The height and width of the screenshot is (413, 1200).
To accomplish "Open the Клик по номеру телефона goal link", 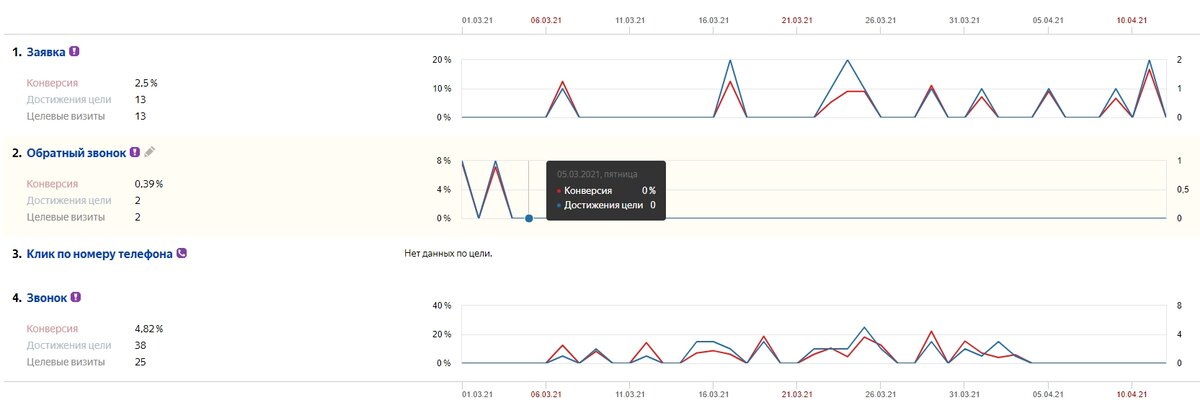I will pos(99,254).
